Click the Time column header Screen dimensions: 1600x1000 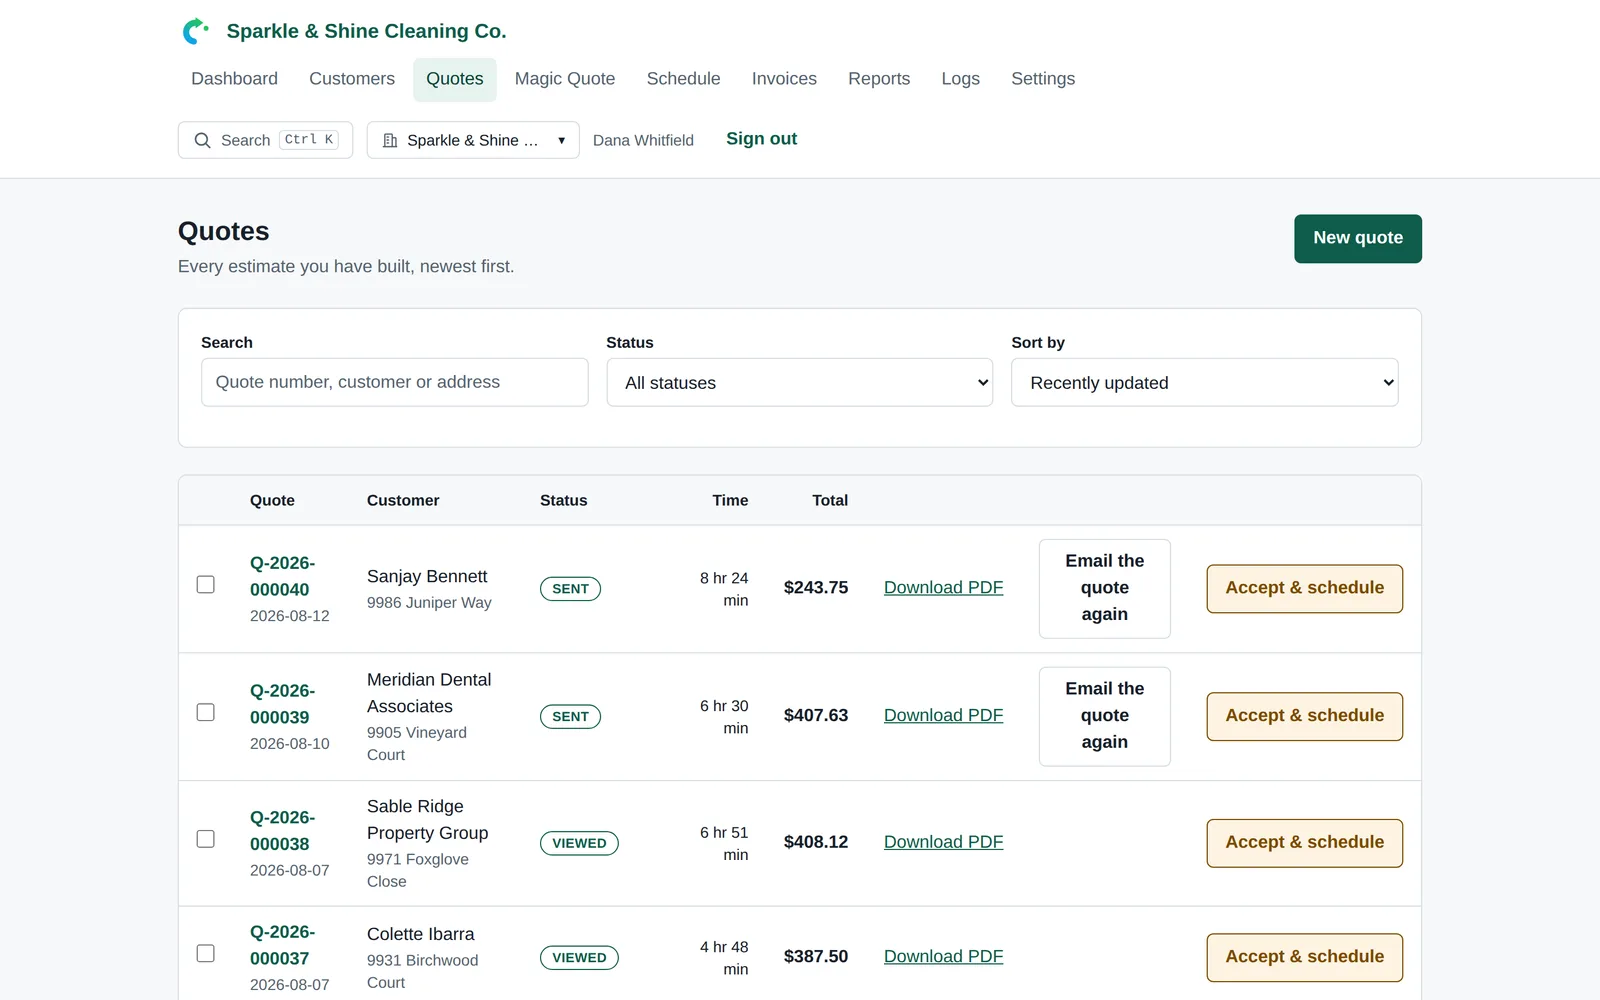[730, 500]
